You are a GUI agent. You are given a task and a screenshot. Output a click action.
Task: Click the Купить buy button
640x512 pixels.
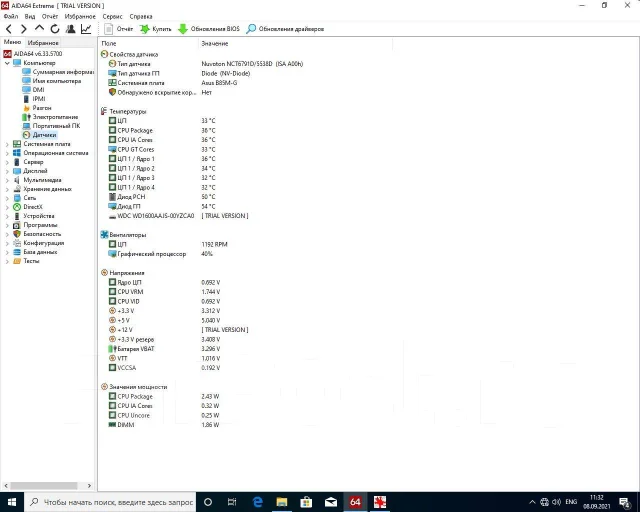click(x=156, y=29)
